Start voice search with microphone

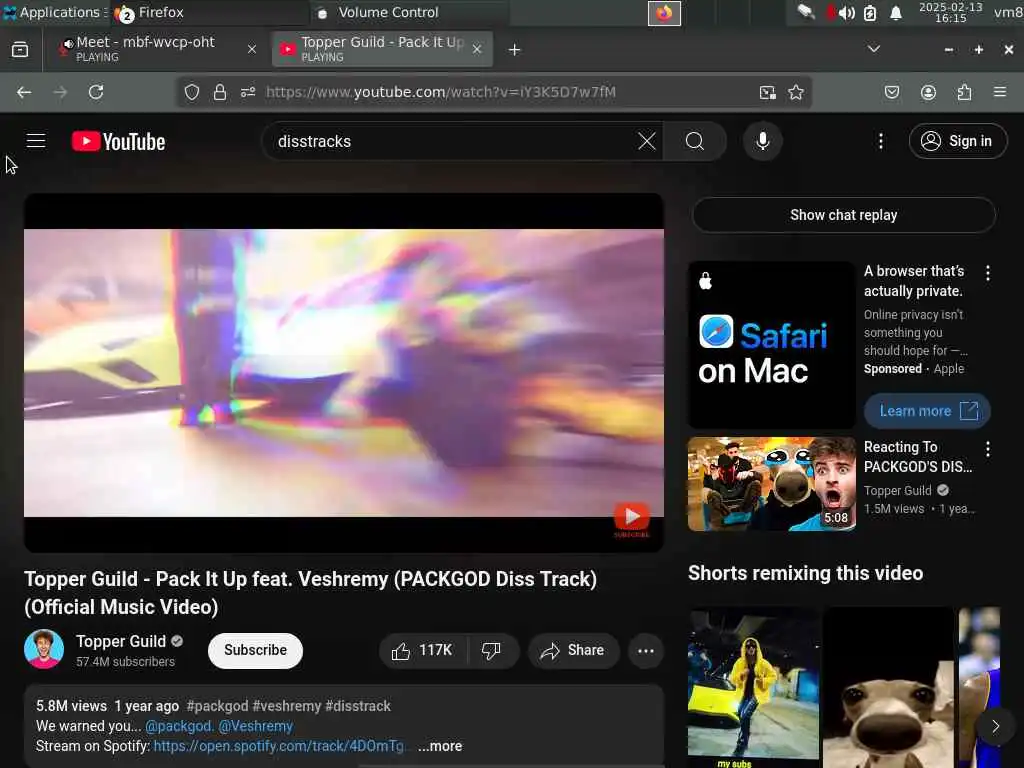762,141
